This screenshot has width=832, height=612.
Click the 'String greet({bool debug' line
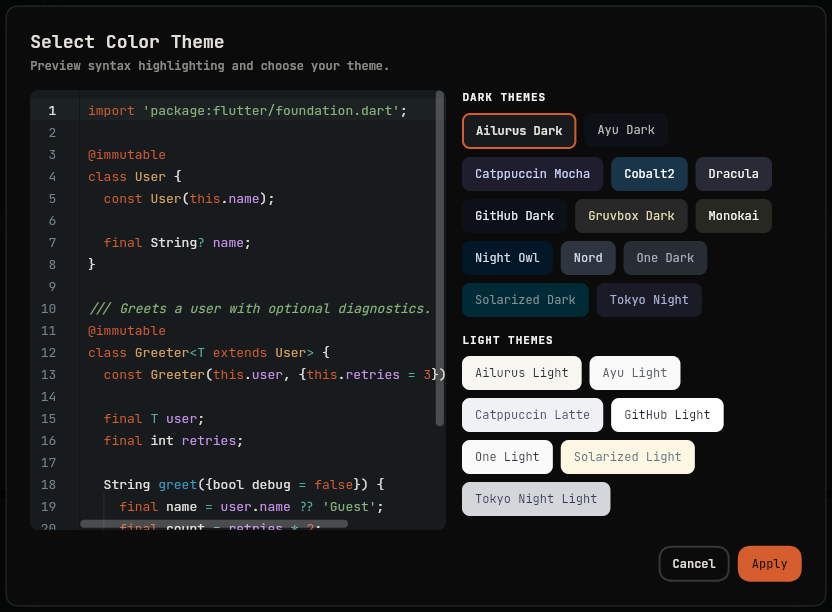244,485
